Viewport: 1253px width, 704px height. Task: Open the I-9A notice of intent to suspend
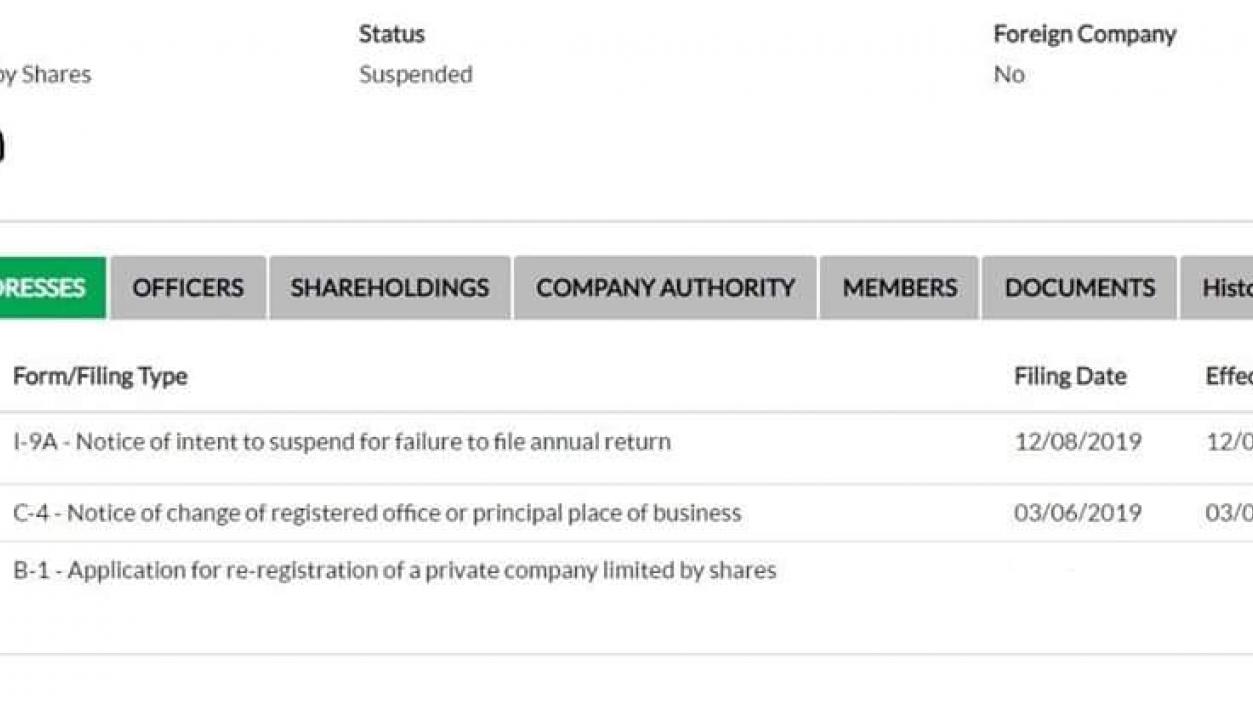click(342, 442)
